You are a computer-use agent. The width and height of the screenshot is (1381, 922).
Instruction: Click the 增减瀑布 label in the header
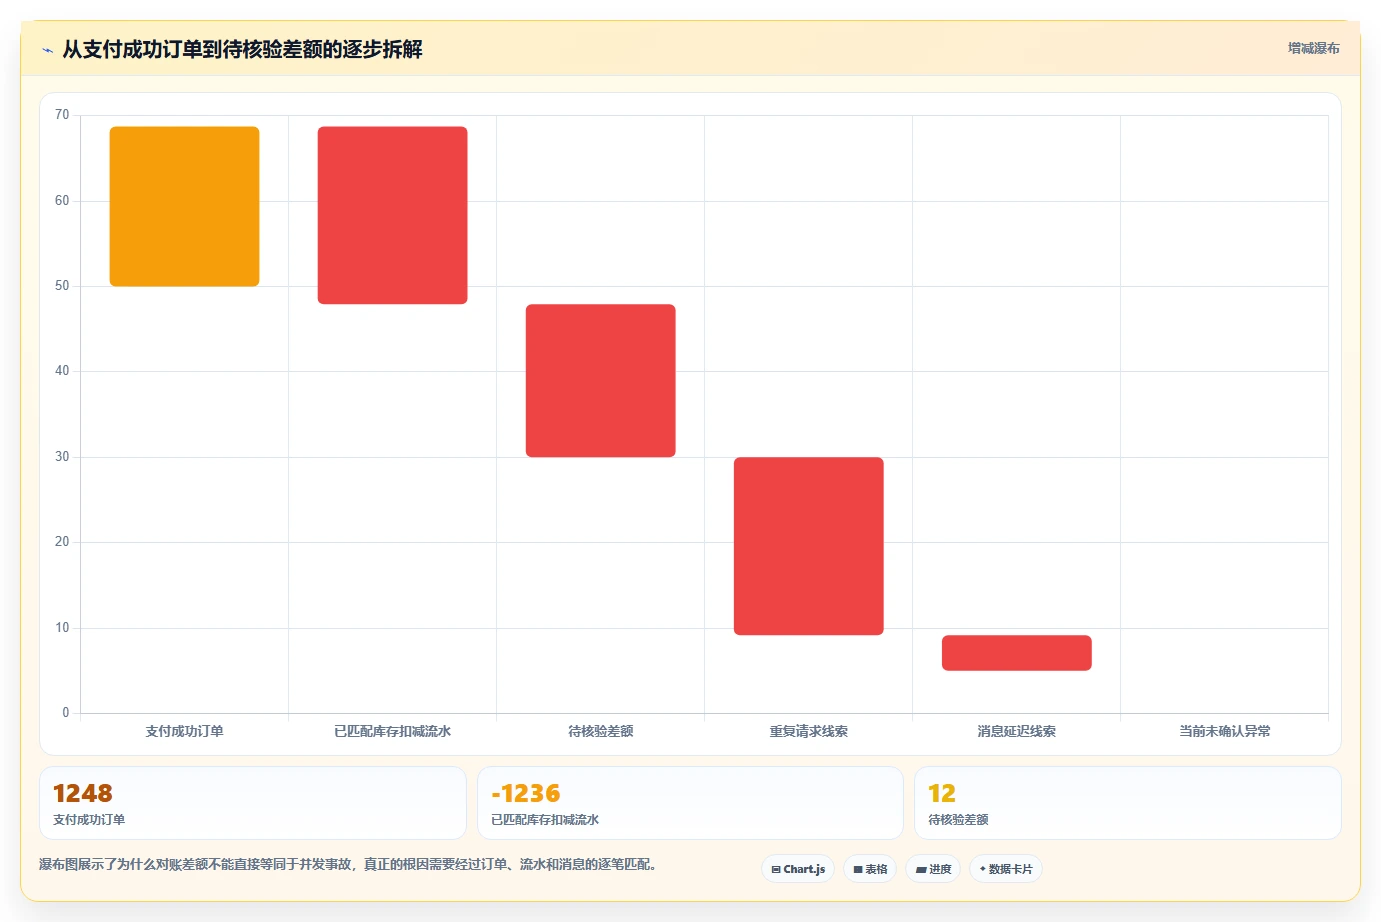coord(1313,48)
